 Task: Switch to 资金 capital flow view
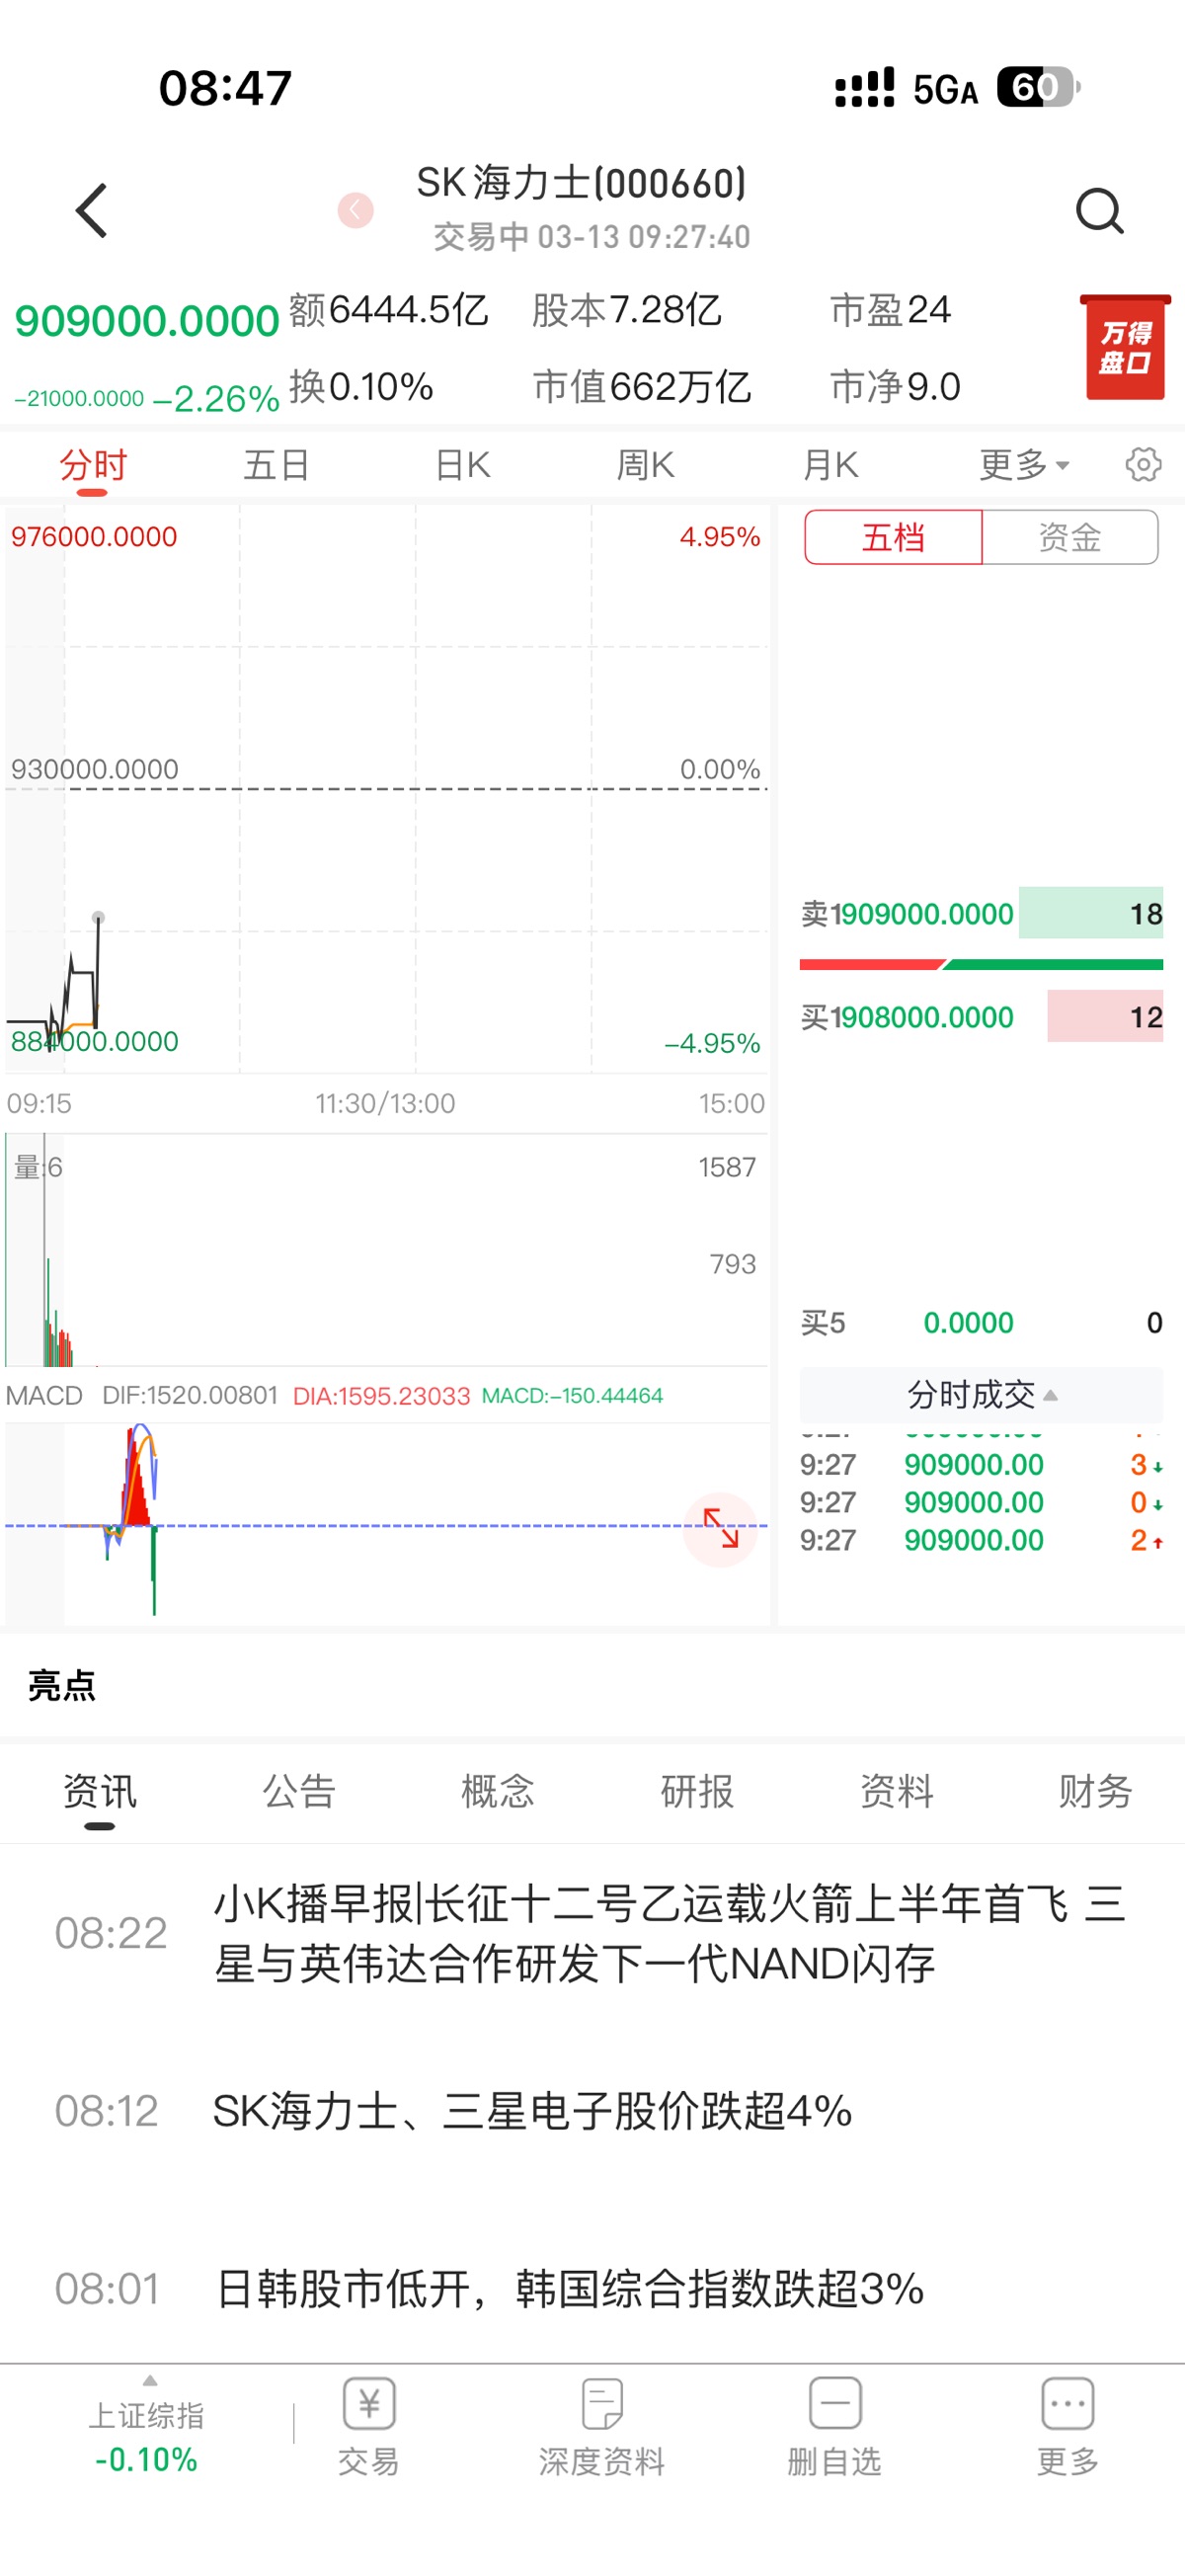pos(1069,537)
